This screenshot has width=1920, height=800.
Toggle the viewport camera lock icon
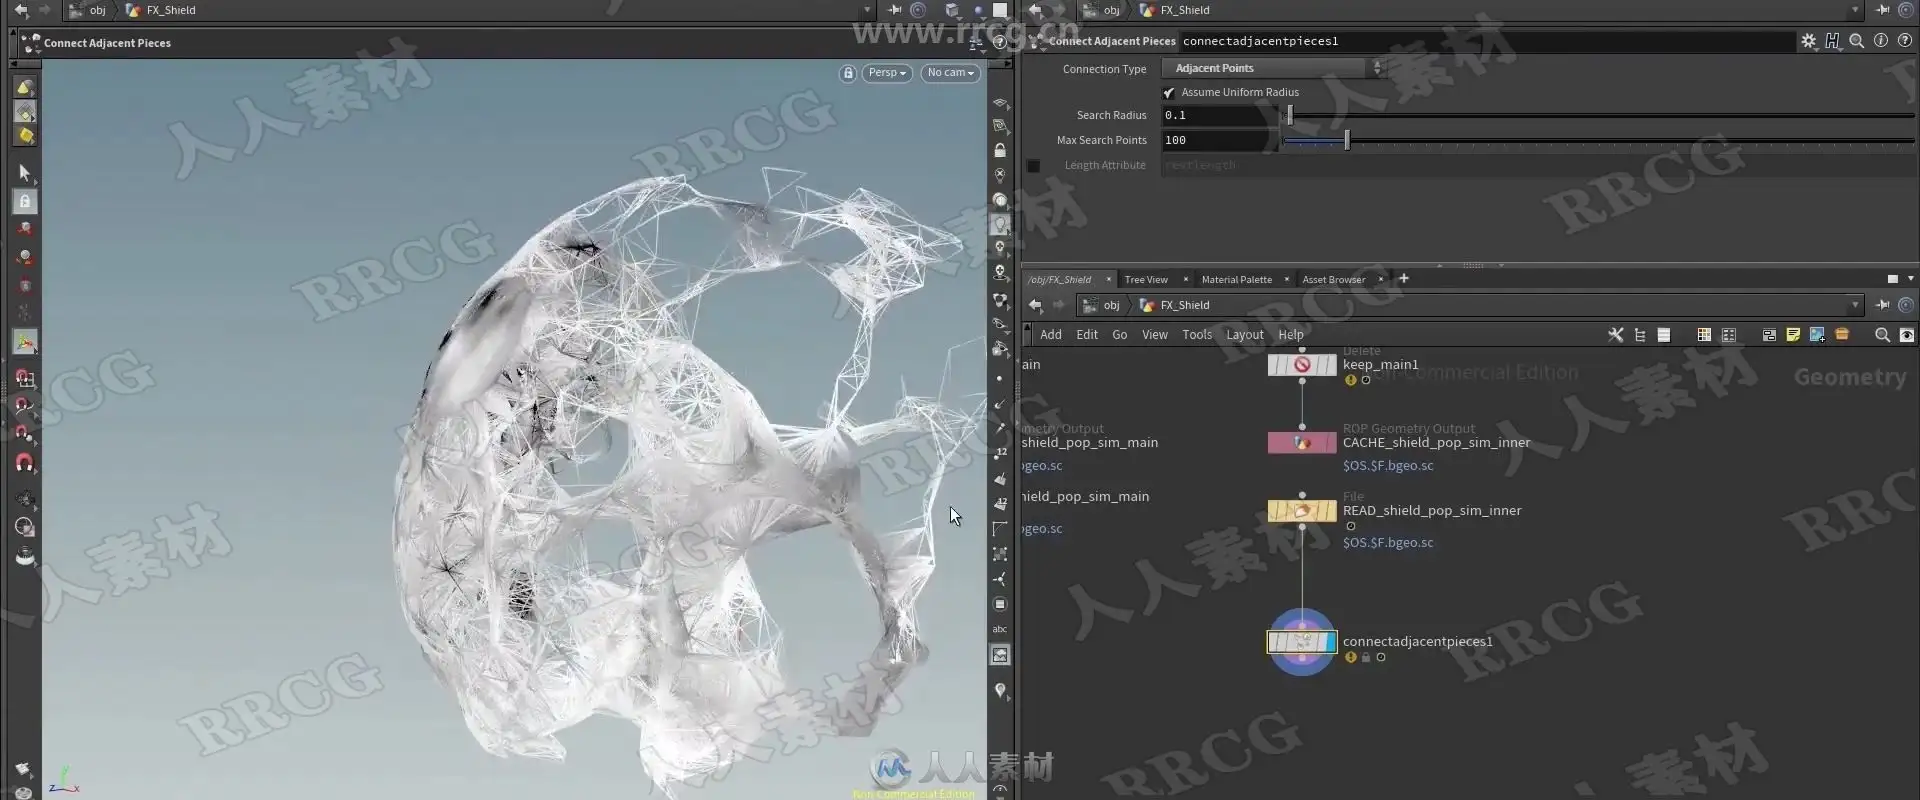[x=848, y=73]
